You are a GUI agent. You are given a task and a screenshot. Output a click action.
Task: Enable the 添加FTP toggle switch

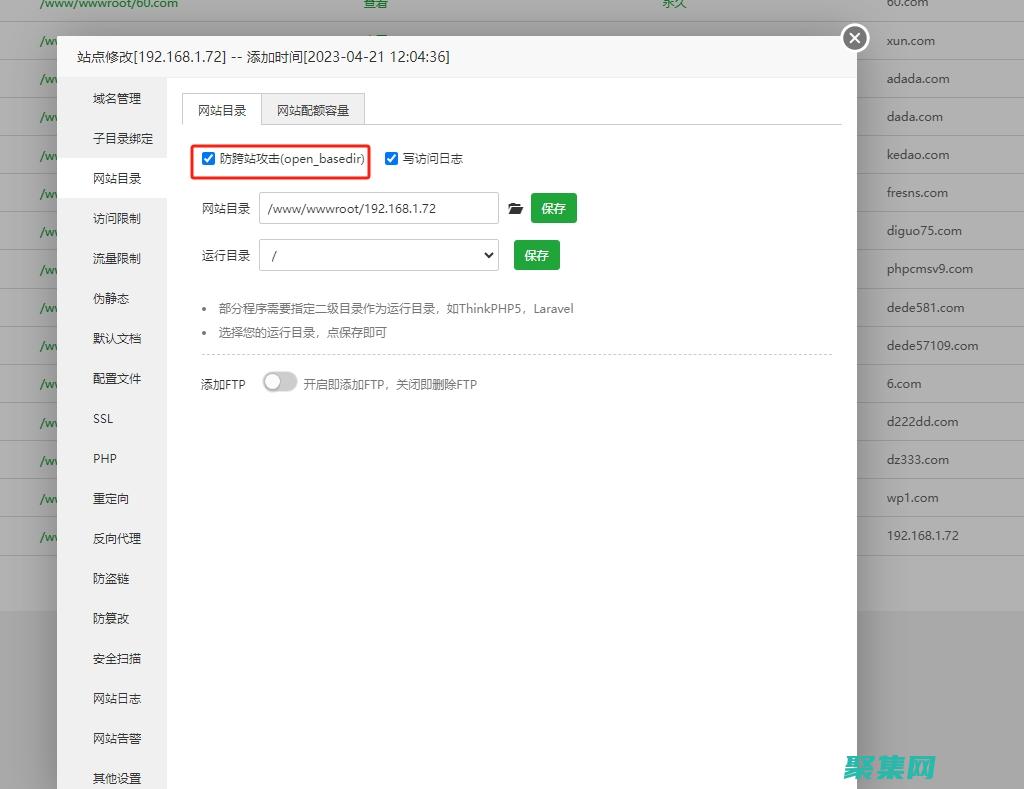point(280,383)
